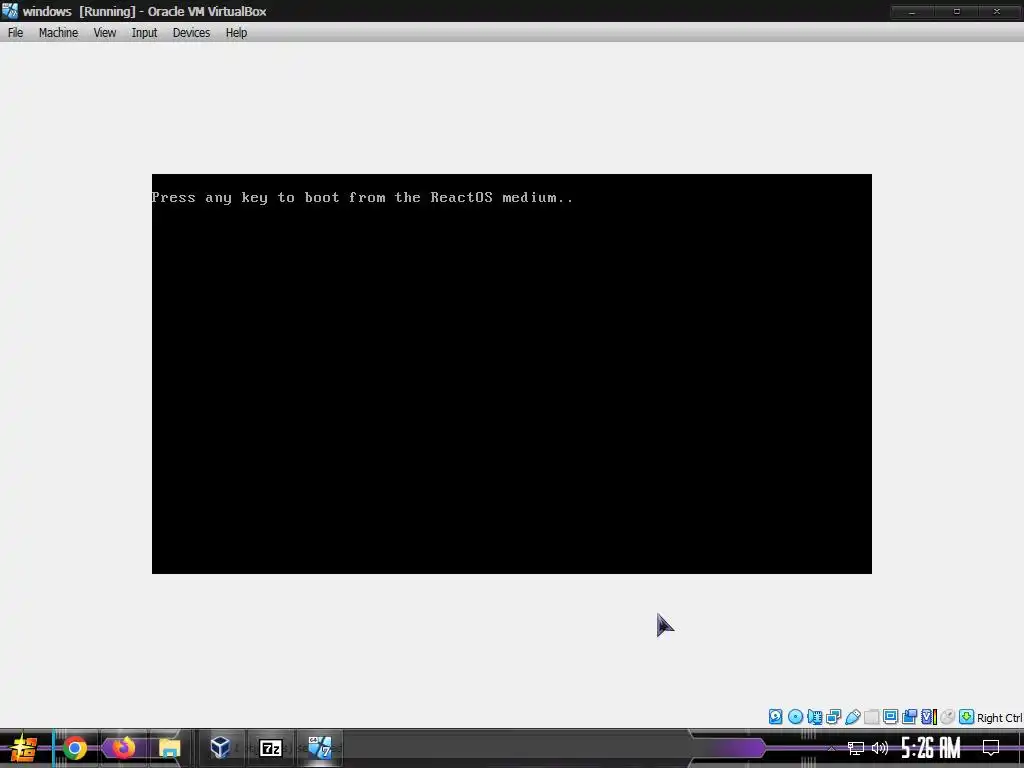Click the network adapter status icon
The height and width of the screenshot is (768, 1024).
[833, 717]
